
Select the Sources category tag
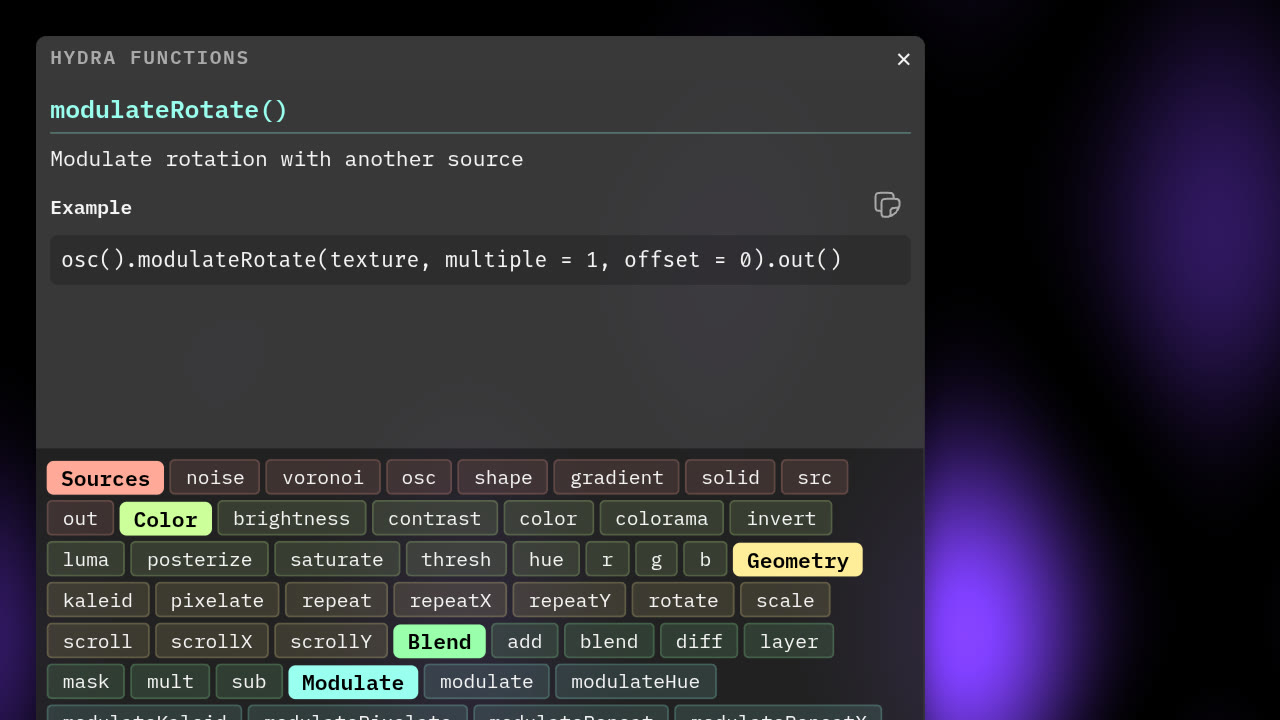pyautogui.click(x=105, y=478)
